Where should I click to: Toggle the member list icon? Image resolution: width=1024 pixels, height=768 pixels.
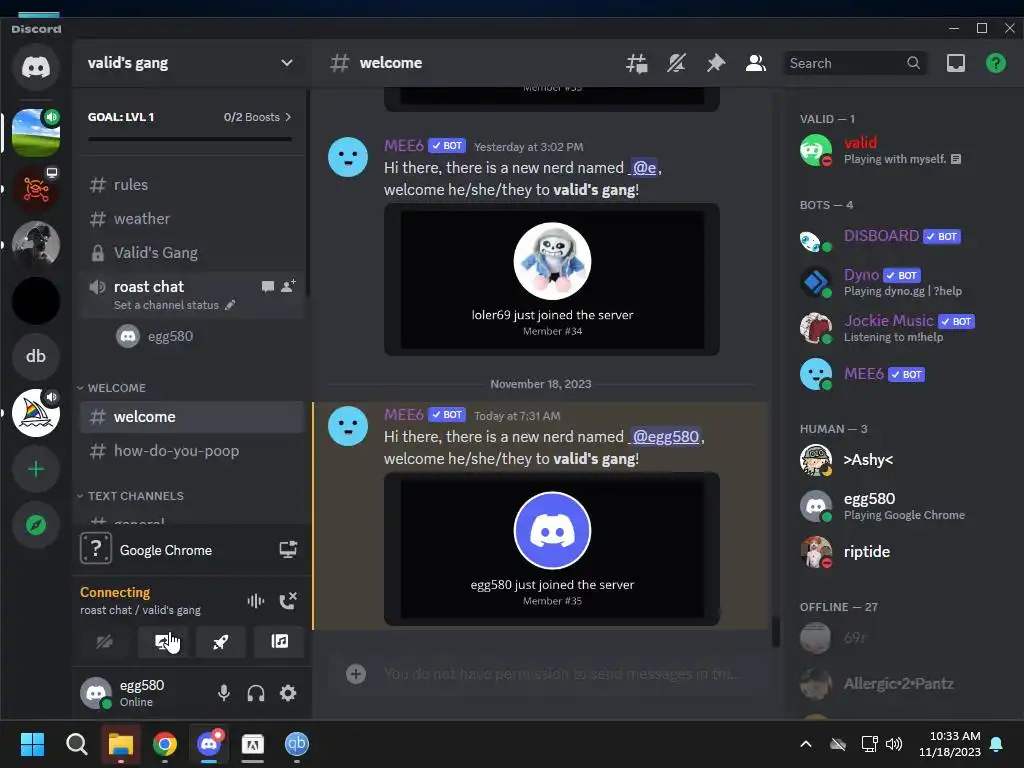point(756,63)
